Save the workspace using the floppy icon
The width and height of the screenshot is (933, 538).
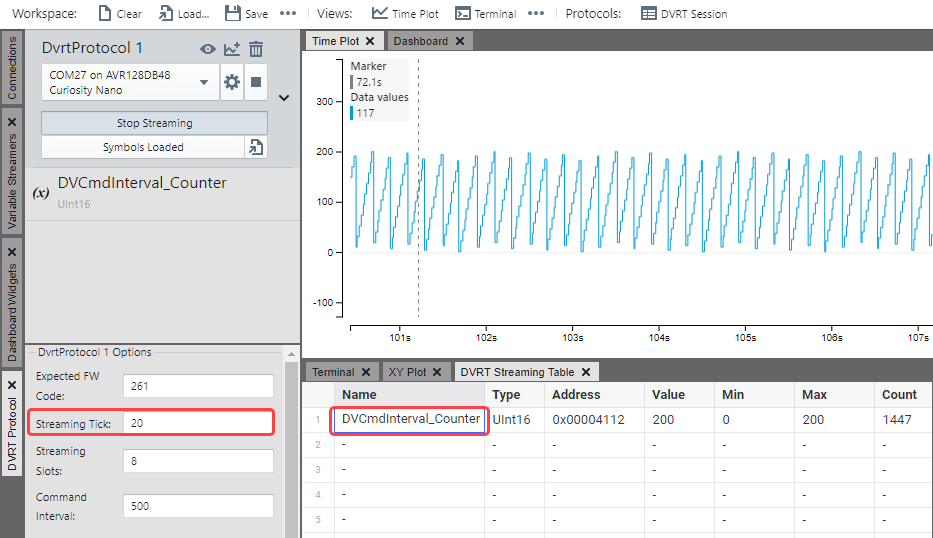coord(233,14)
